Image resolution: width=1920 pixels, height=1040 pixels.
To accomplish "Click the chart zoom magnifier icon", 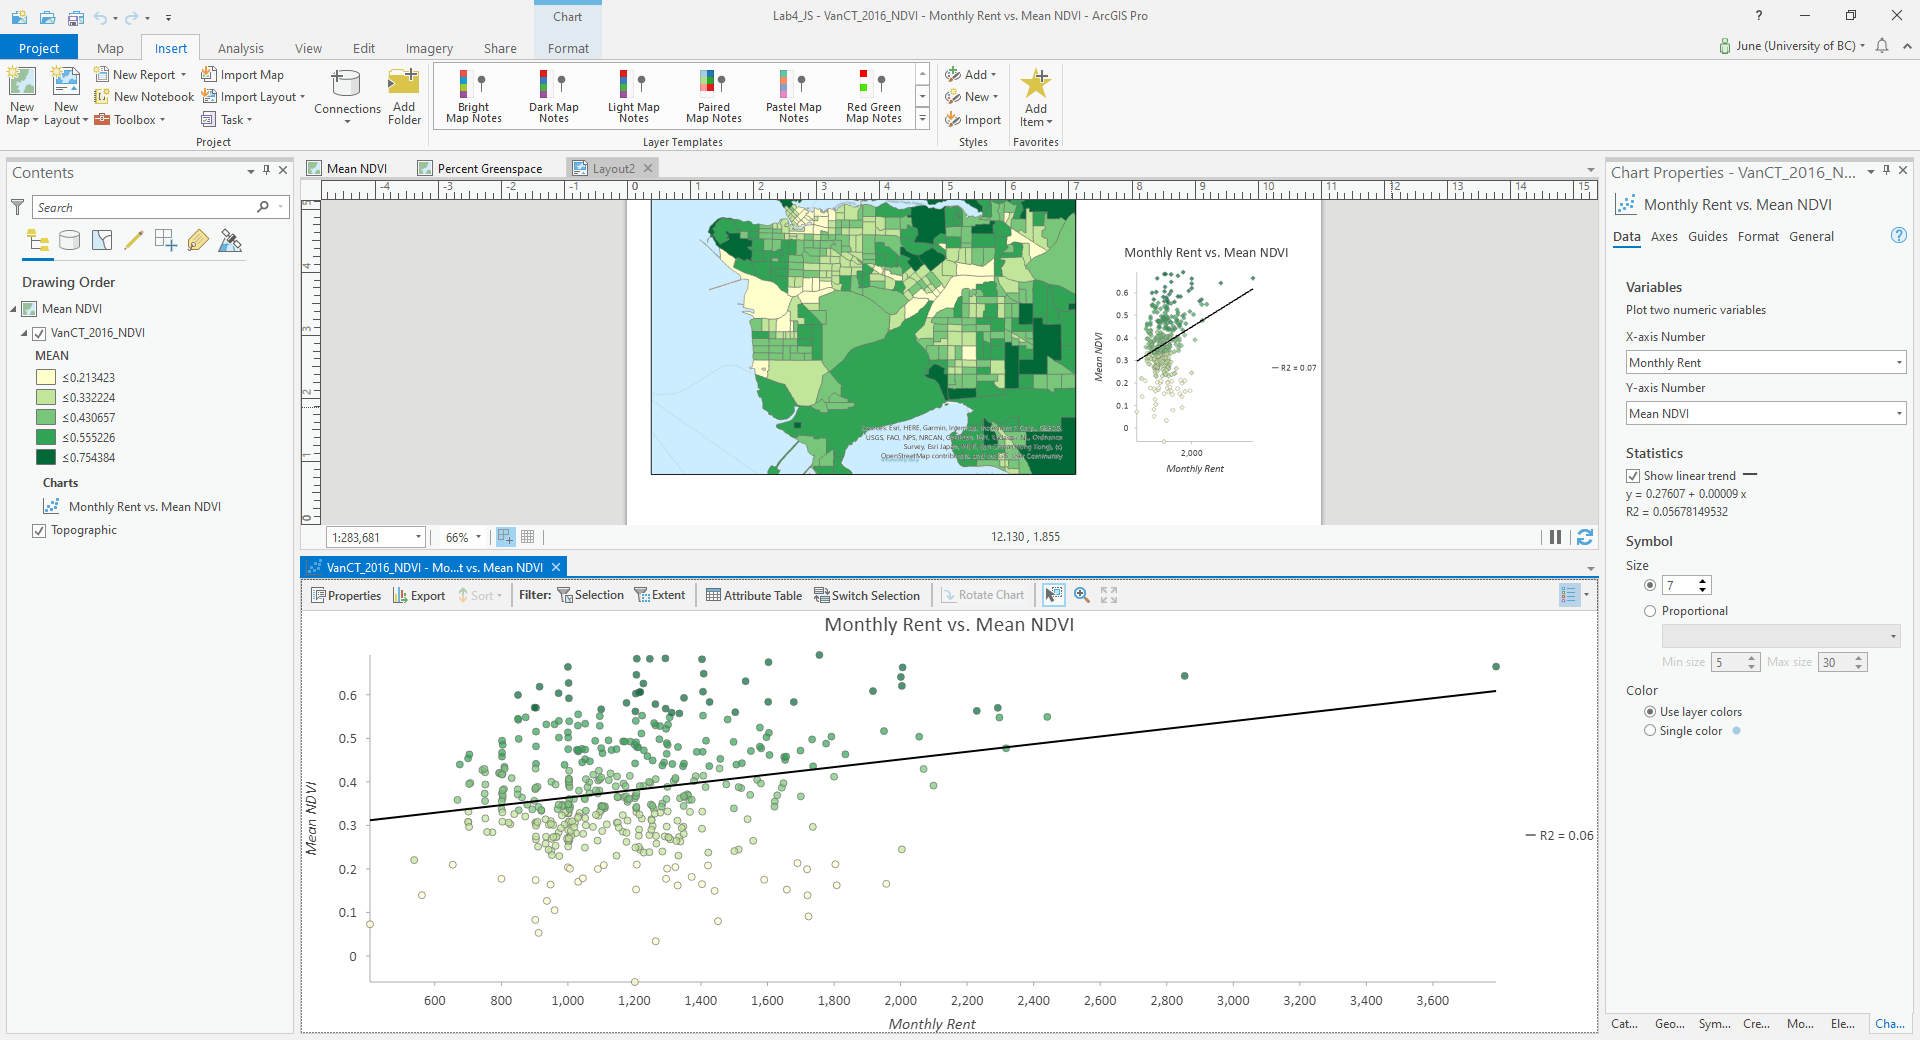I will point(1081,595).
